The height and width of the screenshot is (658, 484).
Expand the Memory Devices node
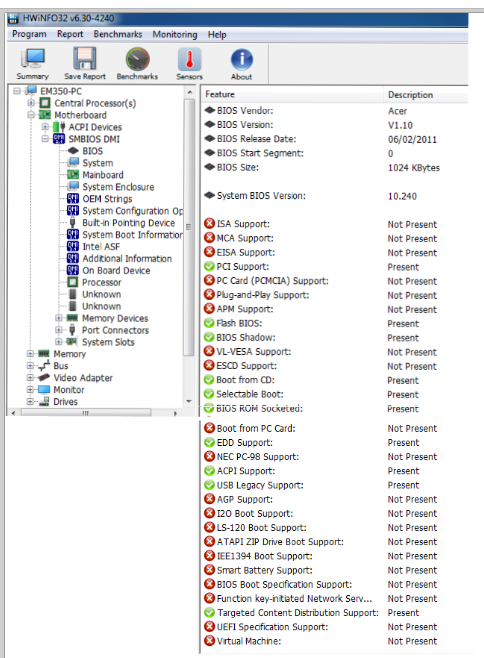point(59,318)
